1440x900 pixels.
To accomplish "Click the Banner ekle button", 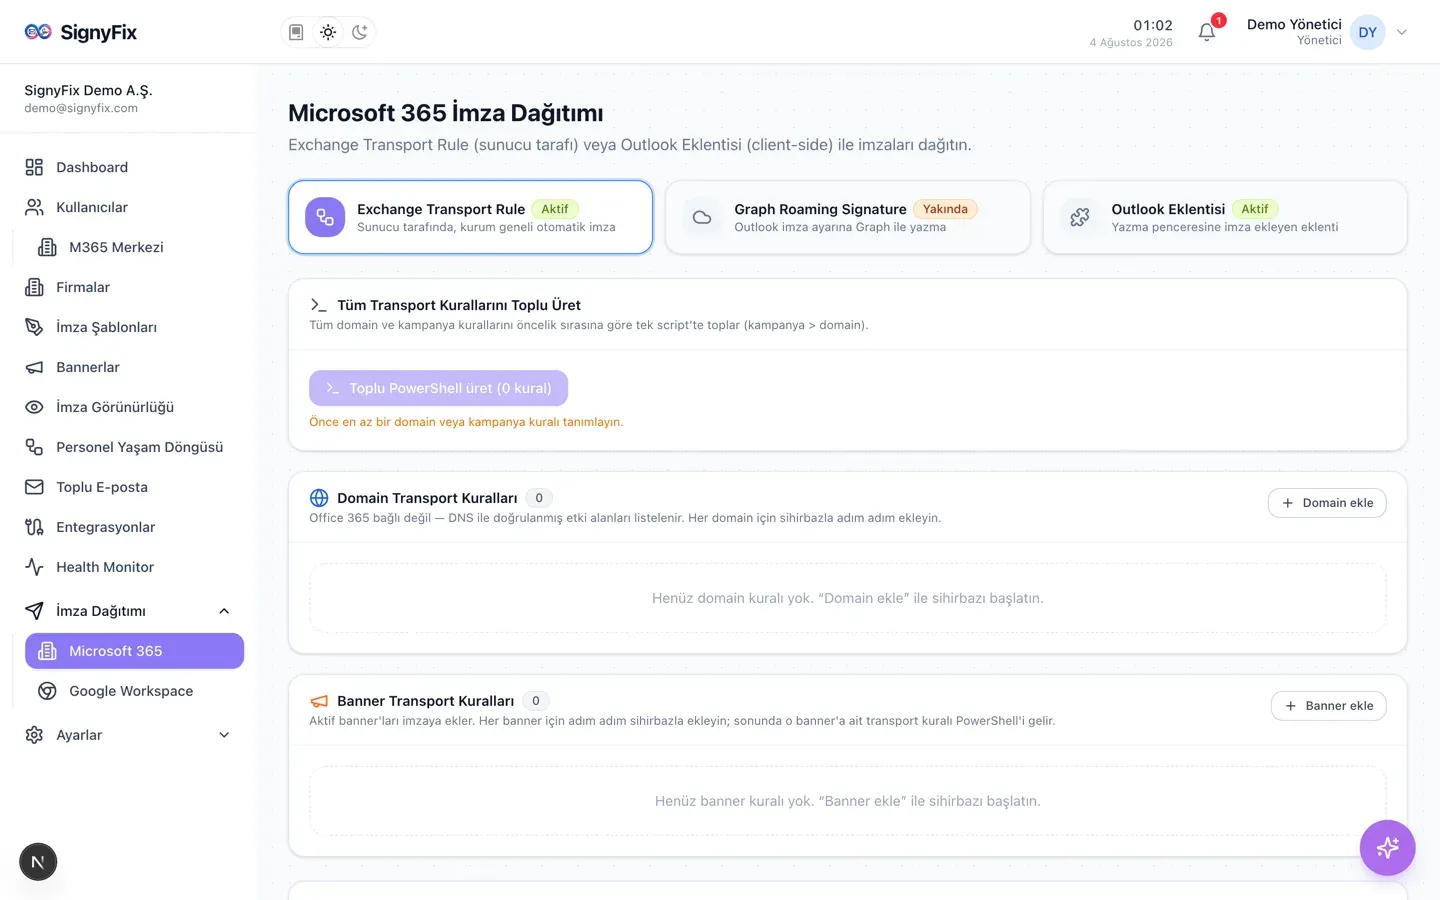I will (1328, 706).
